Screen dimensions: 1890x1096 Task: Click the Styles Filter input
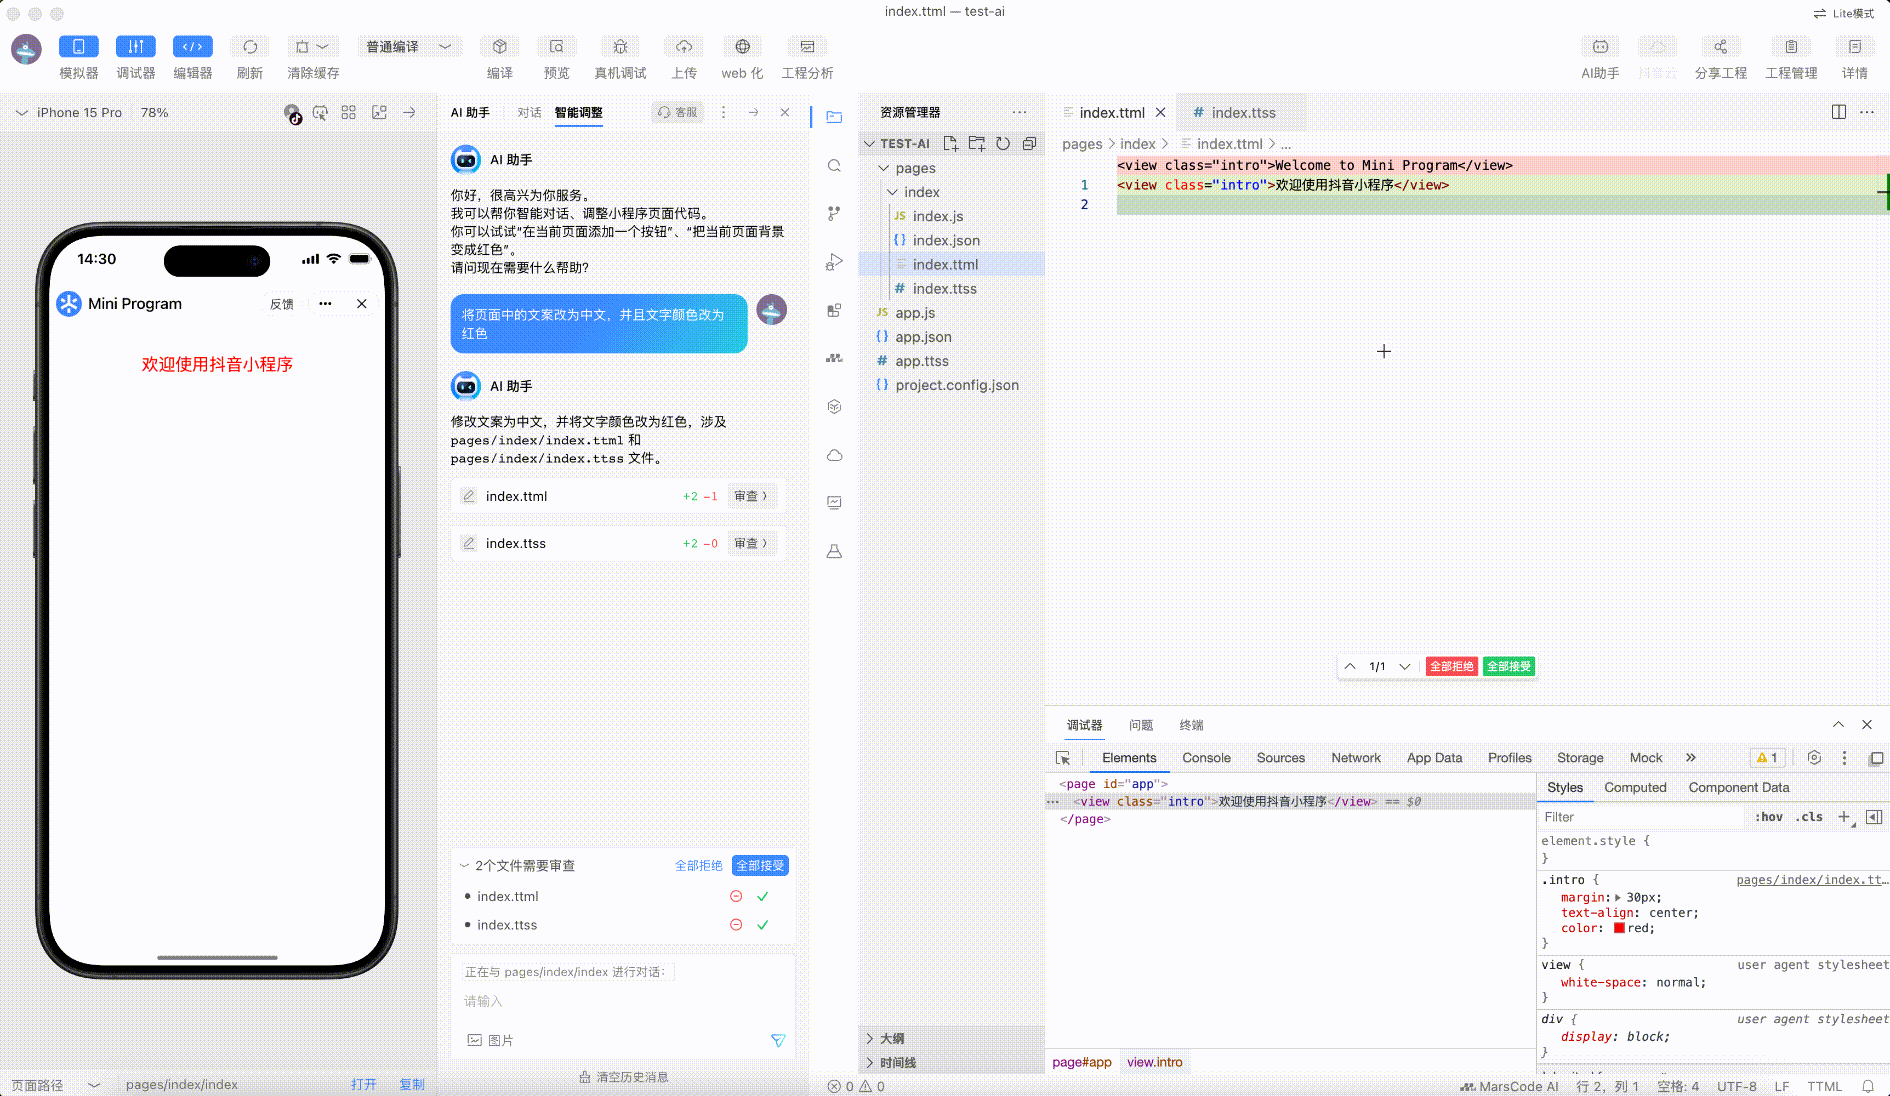[x=1641, y=817]
